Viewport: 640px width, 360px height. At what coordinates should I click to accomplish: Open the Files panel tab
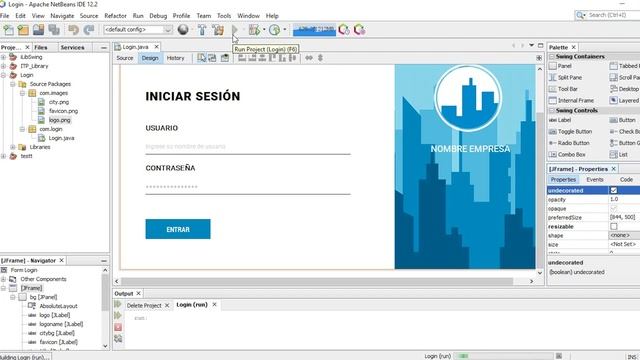pos(41,47)
